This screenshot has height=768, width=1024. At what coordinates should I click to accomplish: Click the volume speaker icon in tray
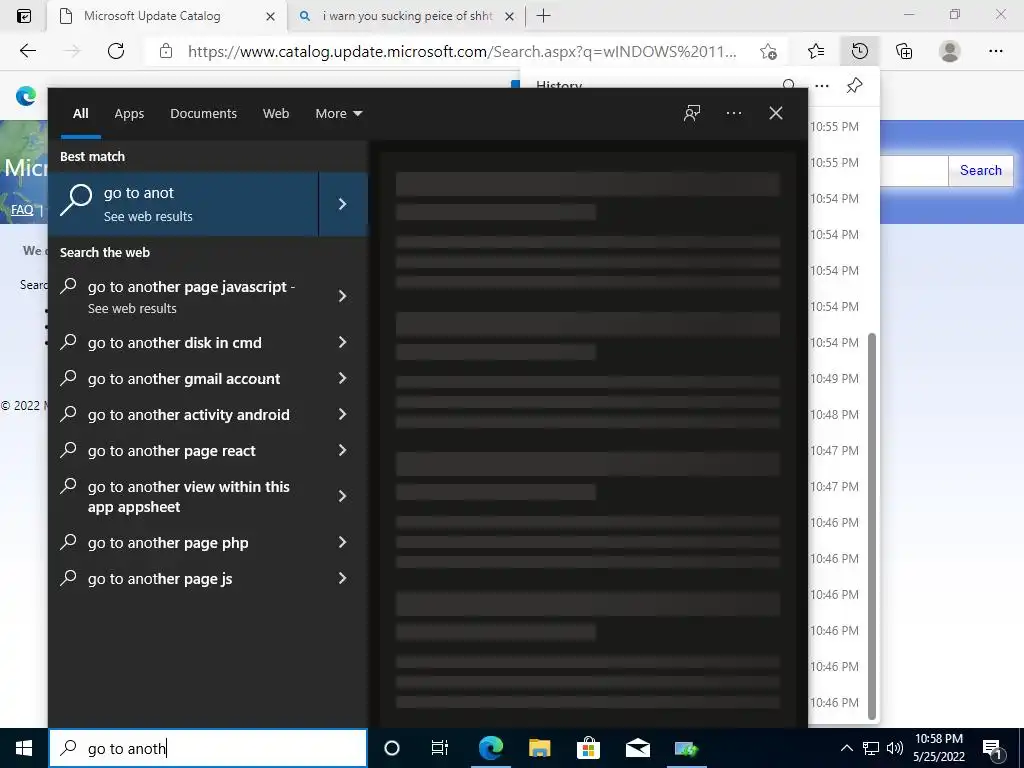coord(895,748)
